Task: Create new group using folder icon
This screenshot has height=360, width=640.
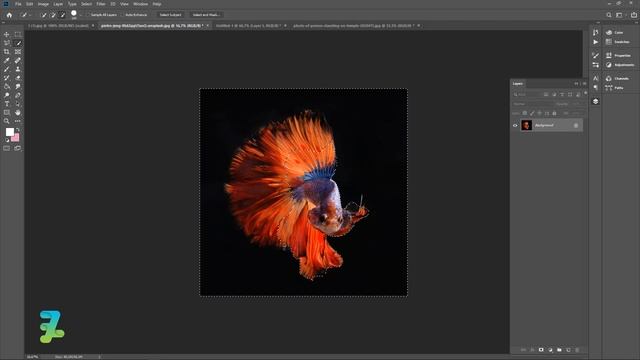Action: pos(559,350)
